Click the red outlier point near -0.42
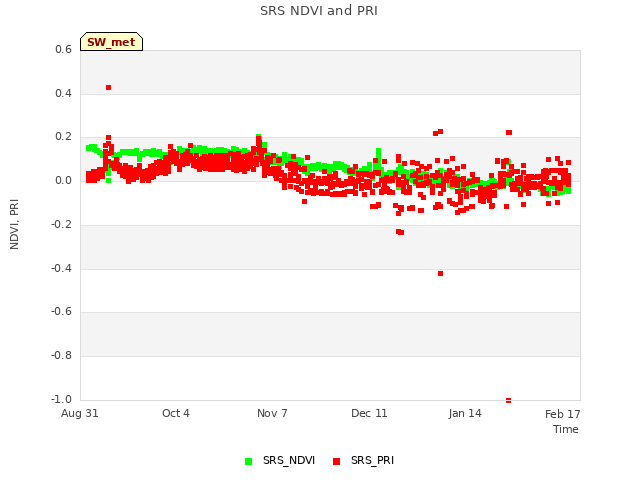The height and width of the screenshot is (480, 640). (x=440, y=273)
